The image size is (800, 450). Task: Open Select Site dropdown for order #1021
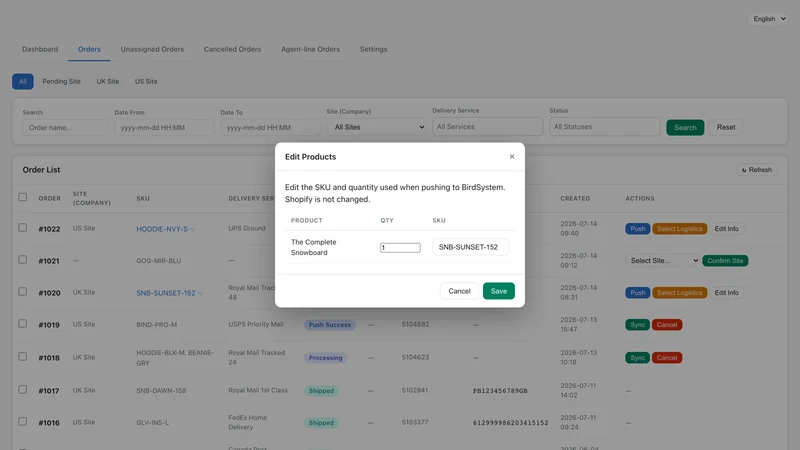coord(662,261)
